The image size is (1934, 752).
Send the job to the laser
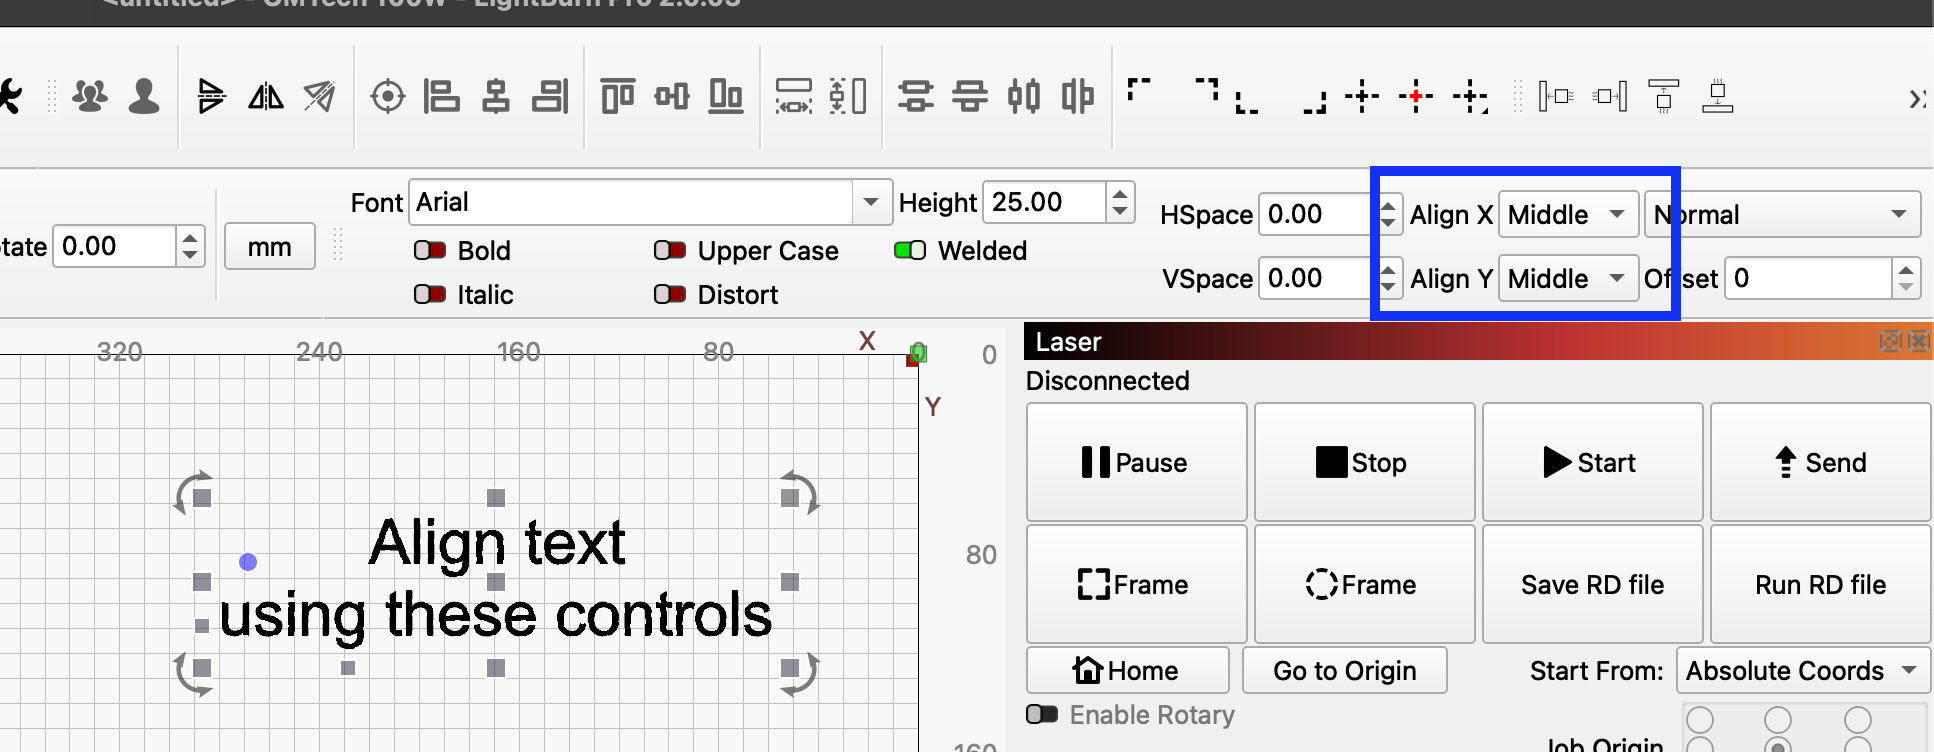tap(1821, 462)
